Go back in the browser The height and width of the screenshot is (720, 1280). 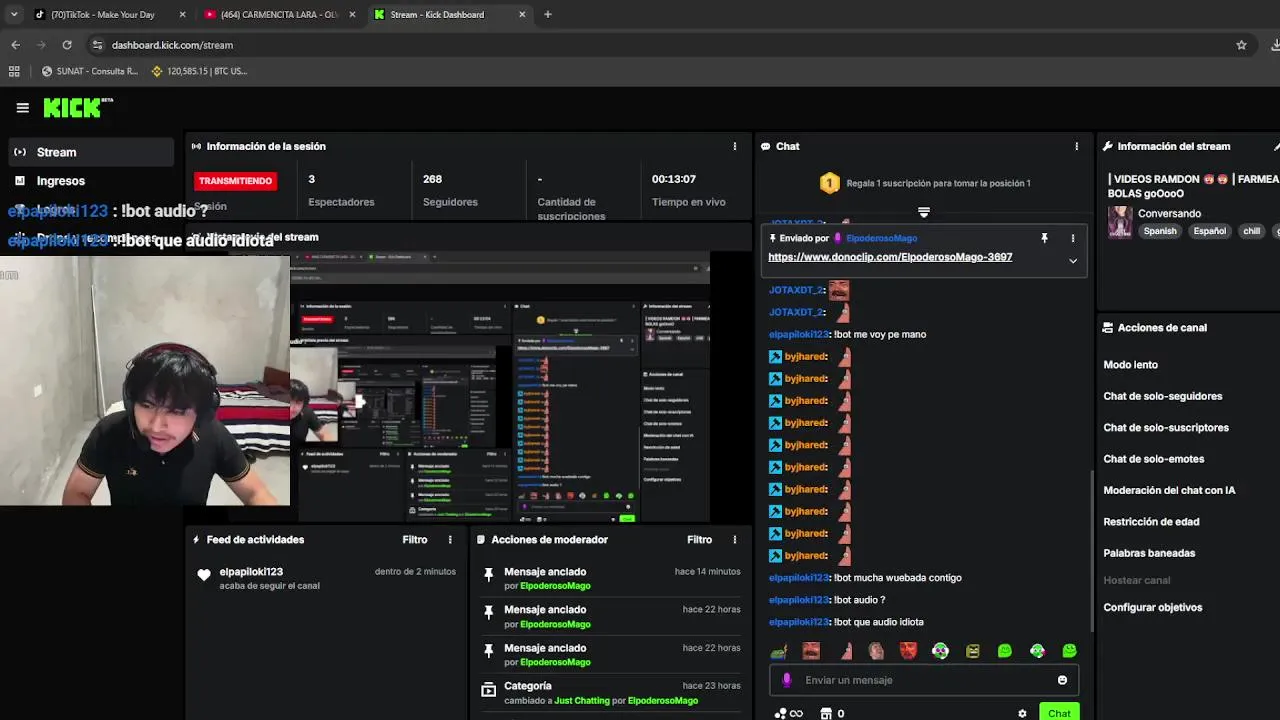click(15, 45)
